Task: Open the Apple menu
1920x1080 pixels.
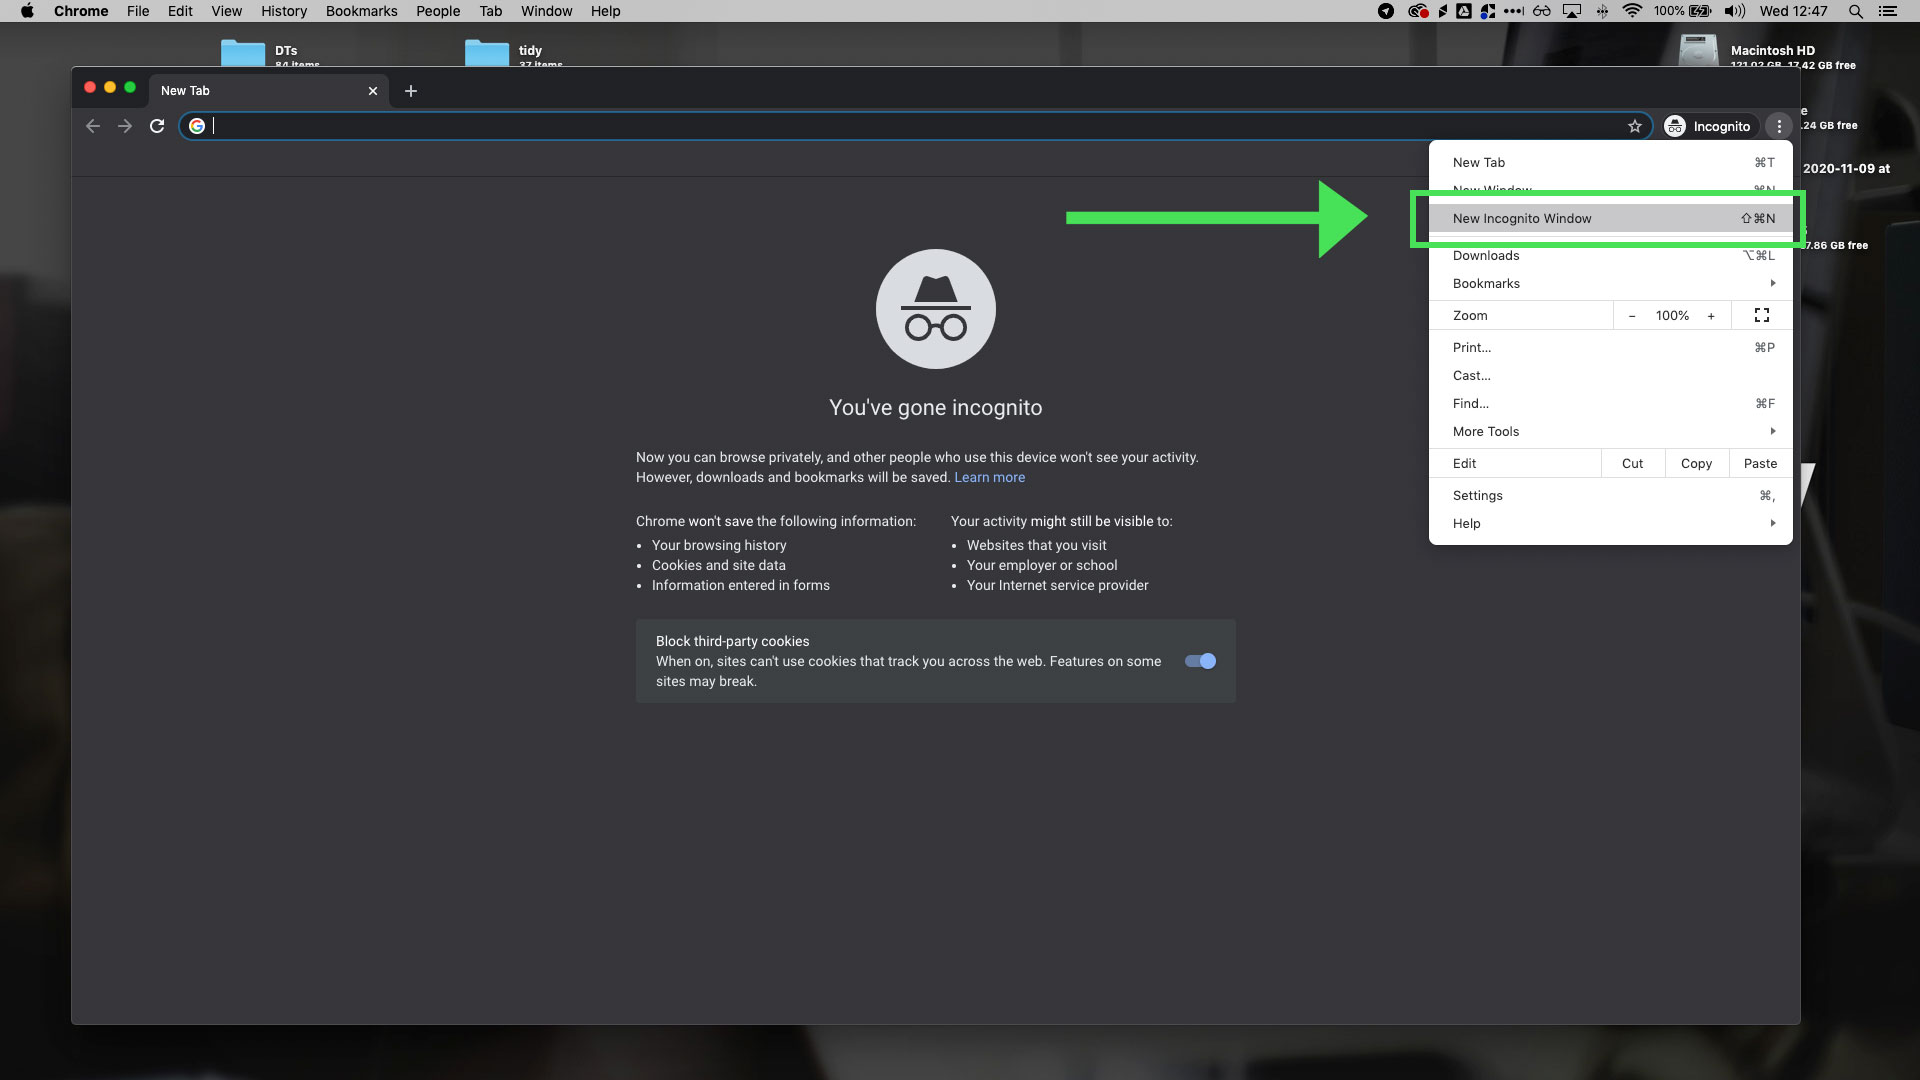Action: click(x=27, y=11)
